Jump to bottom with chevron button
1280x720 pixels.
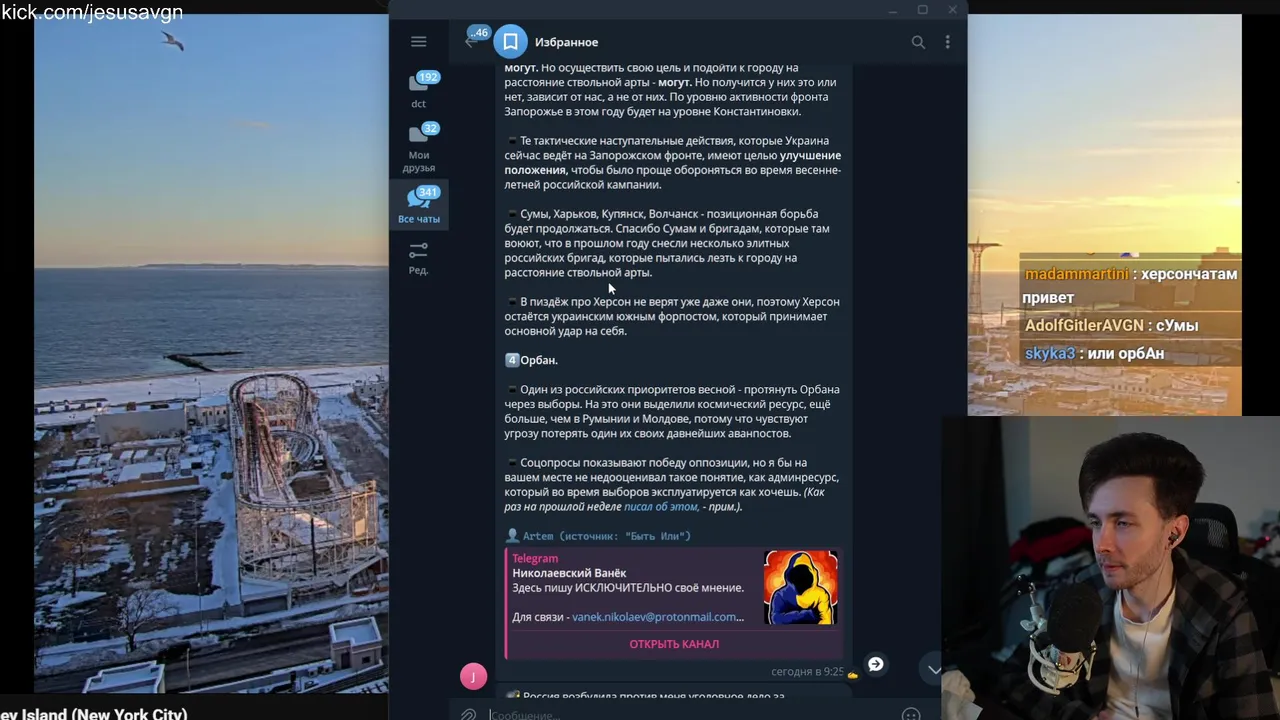(x=934, y=670)
